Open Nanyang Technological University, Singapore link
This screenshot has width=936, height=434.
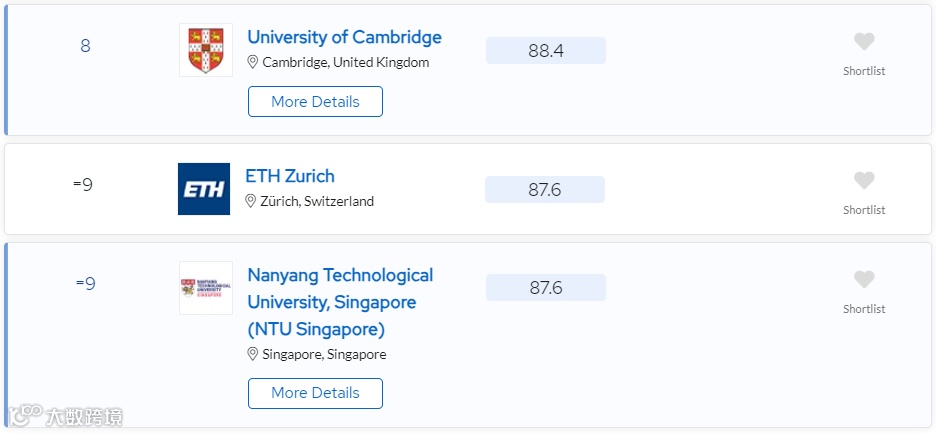tap(340, 302)
